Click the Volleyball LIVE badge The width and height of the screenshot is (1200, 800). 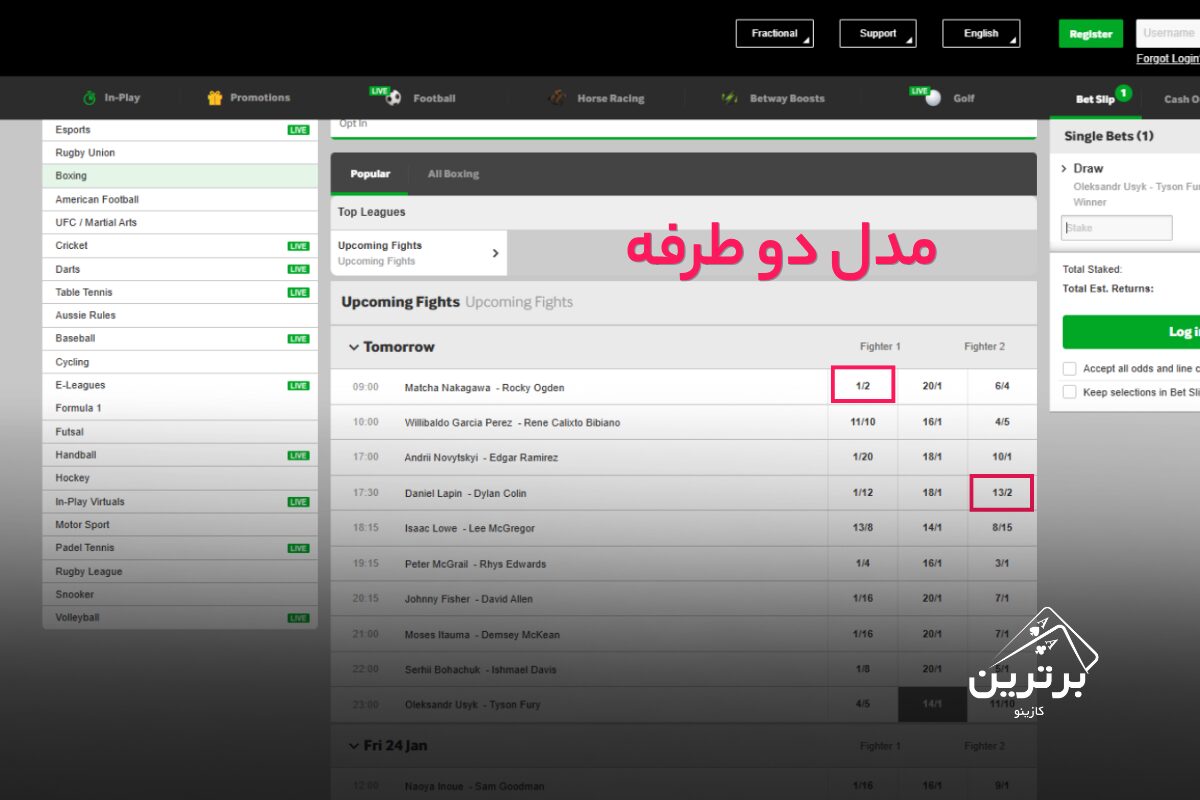[298, 618]
